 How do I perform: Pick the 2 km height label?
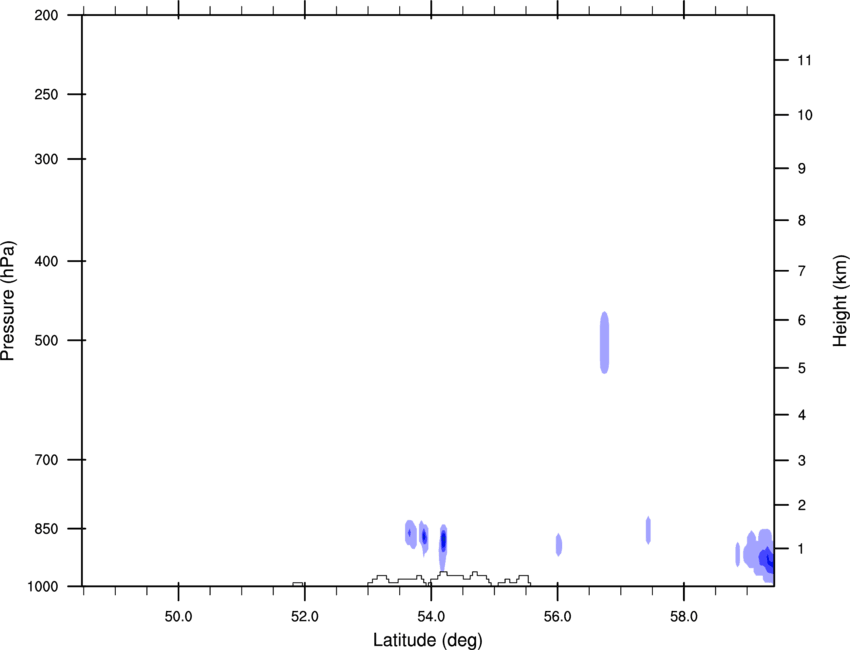[802, 505]
